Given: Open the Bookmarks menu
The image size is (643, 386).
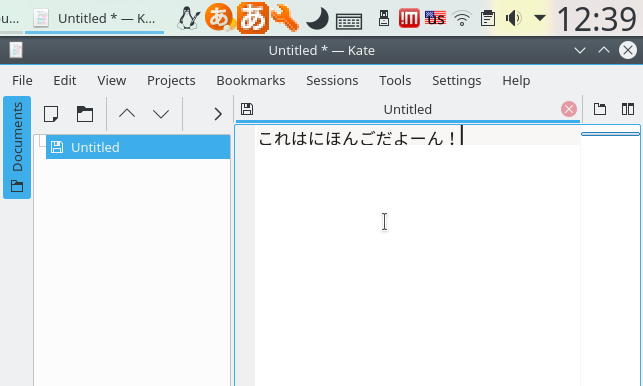Looking at the screenshot, I should [x=251, y=80].
